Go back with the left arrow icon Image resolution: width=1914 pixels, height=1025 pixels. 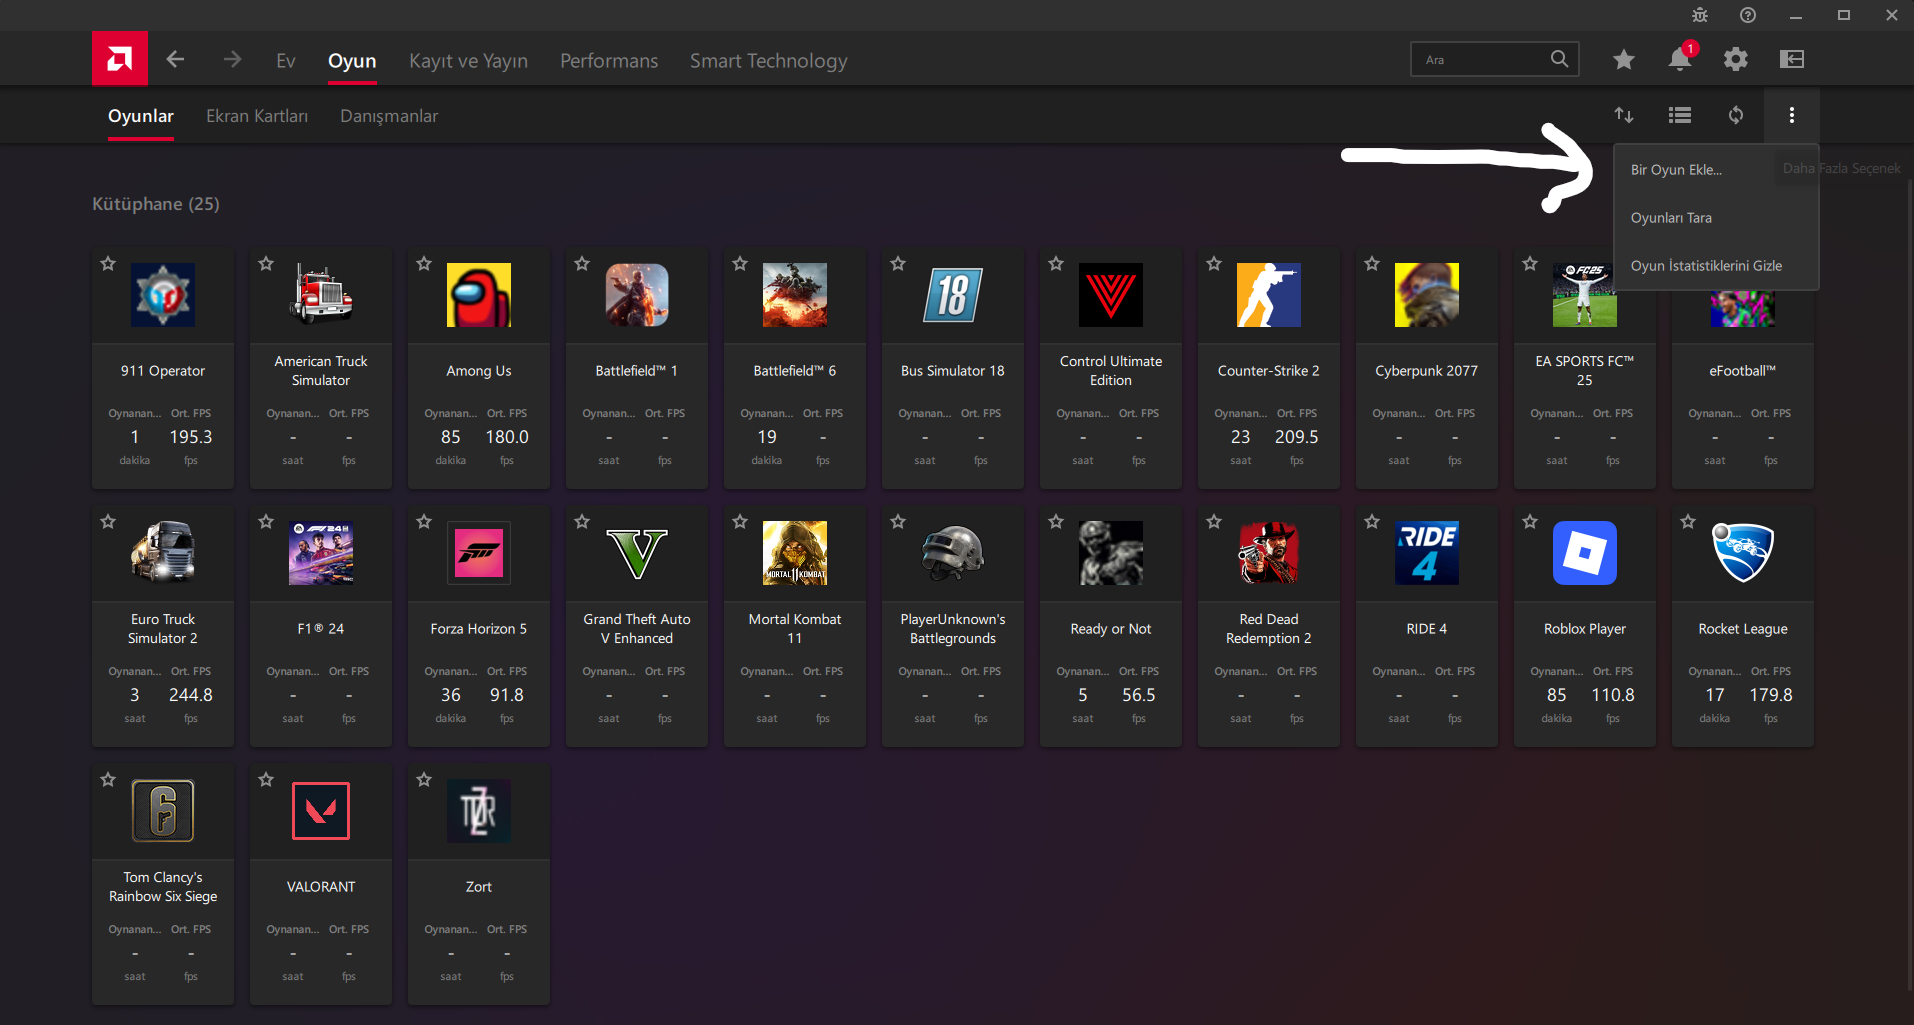pos(175,60)
